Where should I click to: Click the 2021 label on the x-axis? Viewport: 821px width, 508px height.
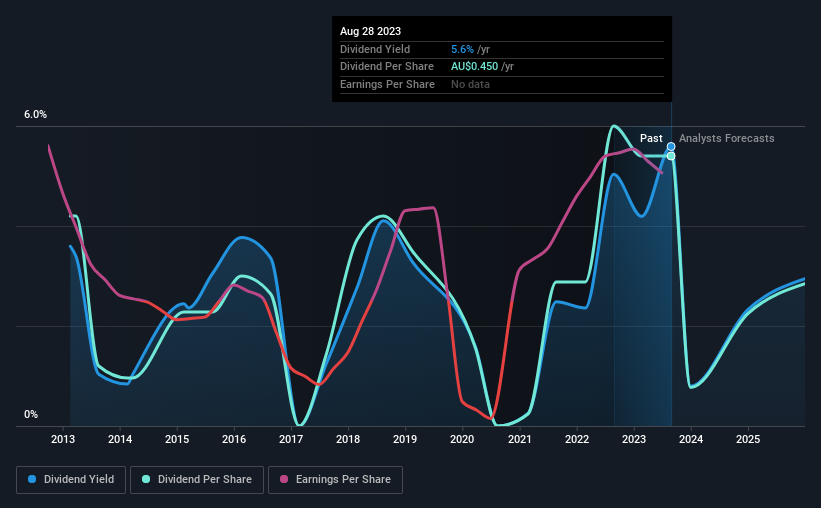520,439
